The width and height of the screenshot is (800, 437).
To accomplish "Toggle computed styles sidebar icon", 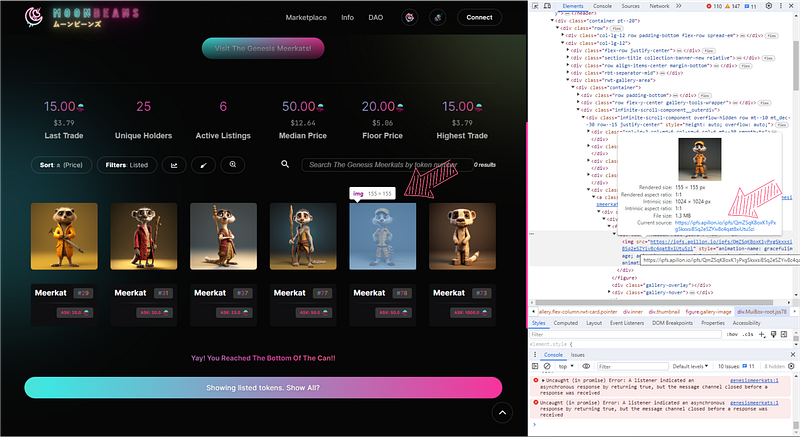I will pyautogui.click(x=784, y=335).
